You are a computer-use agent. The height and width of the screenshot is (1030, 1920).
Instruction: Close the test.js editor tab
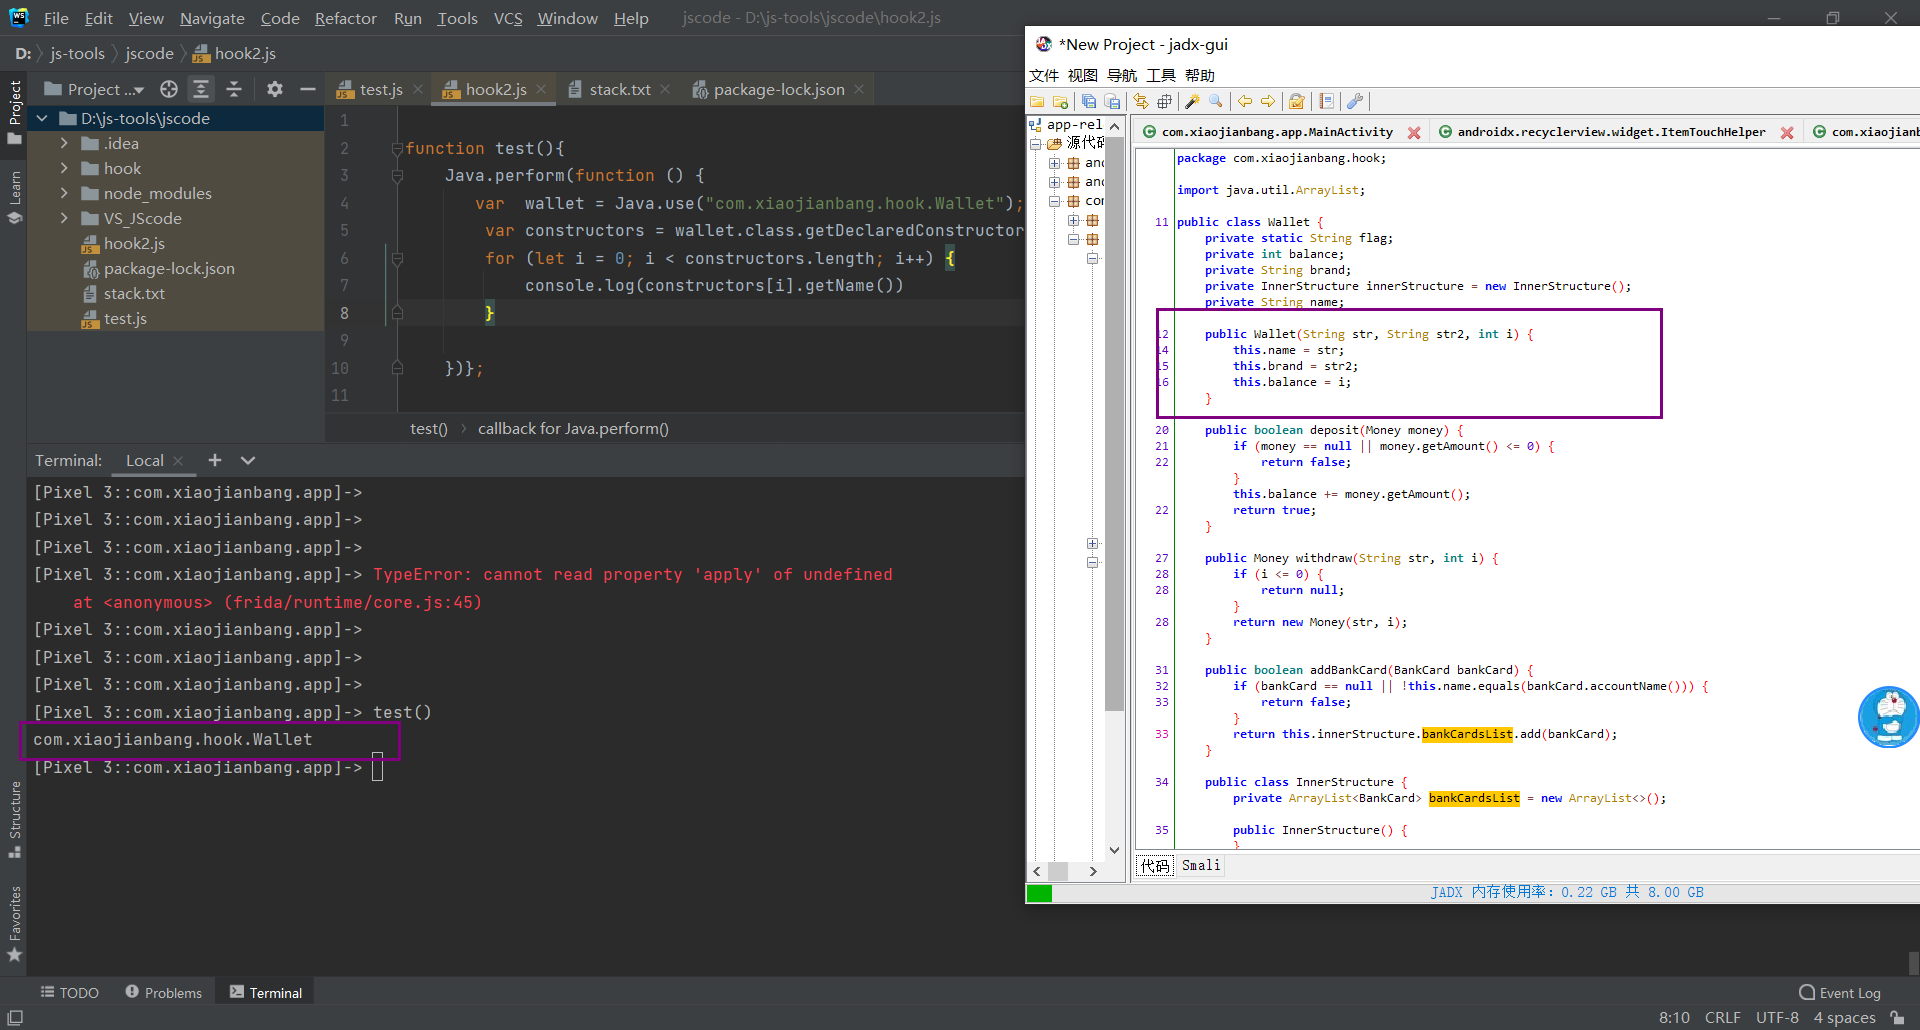(418, 89)
